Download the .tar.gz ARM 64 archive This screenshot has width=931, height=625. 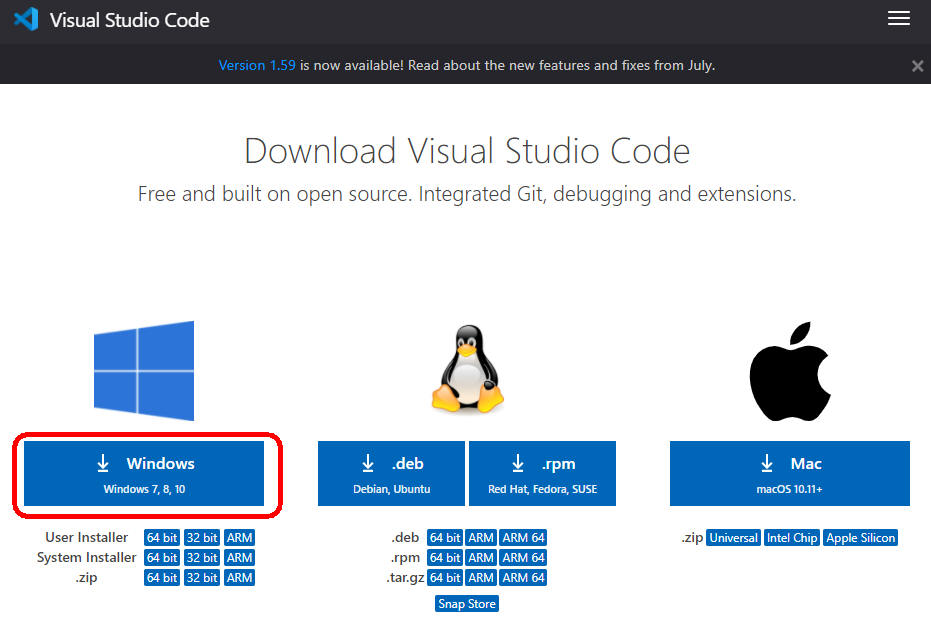523,578
